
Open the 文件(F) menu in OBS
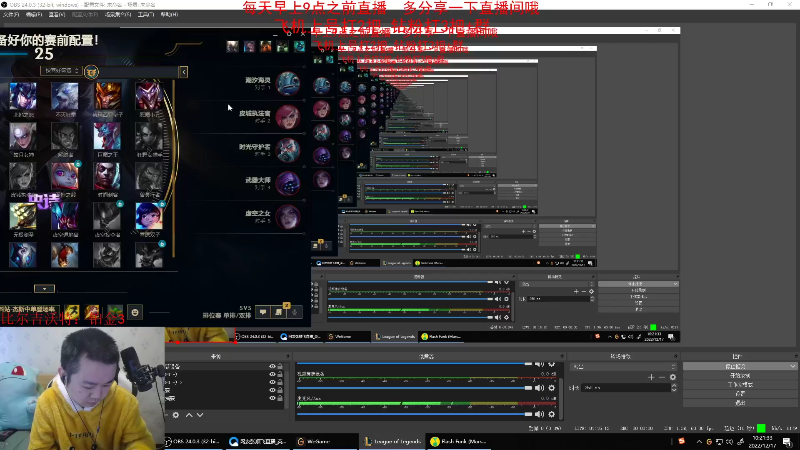pos(11,15)
